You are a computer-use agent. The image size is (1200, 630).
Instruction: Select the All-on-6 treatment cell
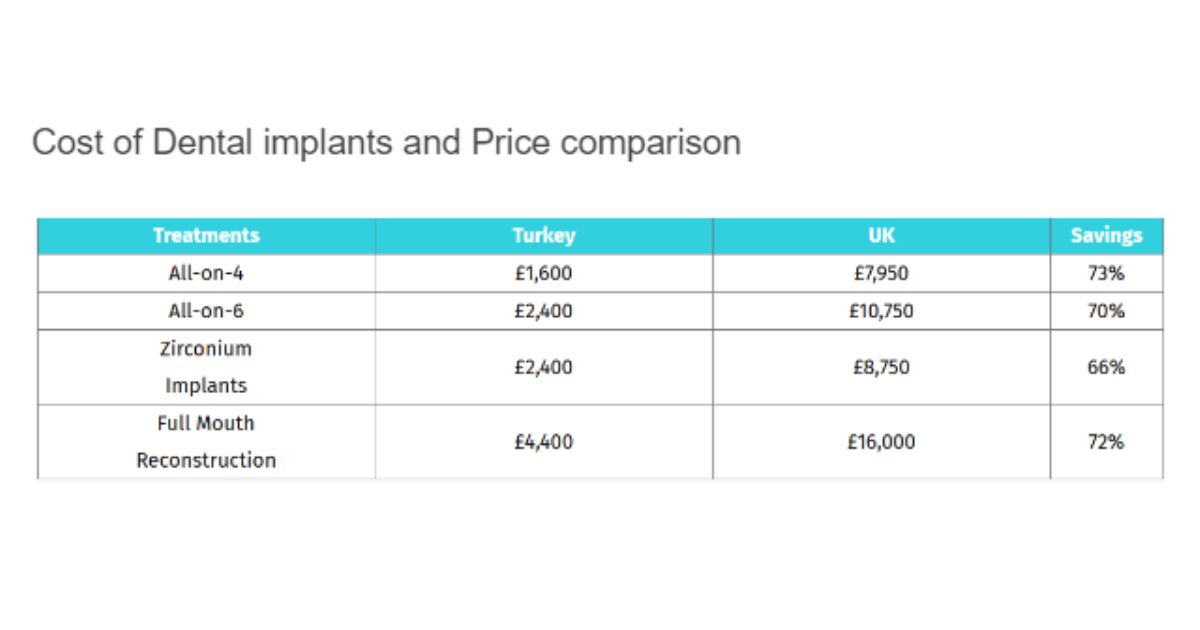point(206,311)
